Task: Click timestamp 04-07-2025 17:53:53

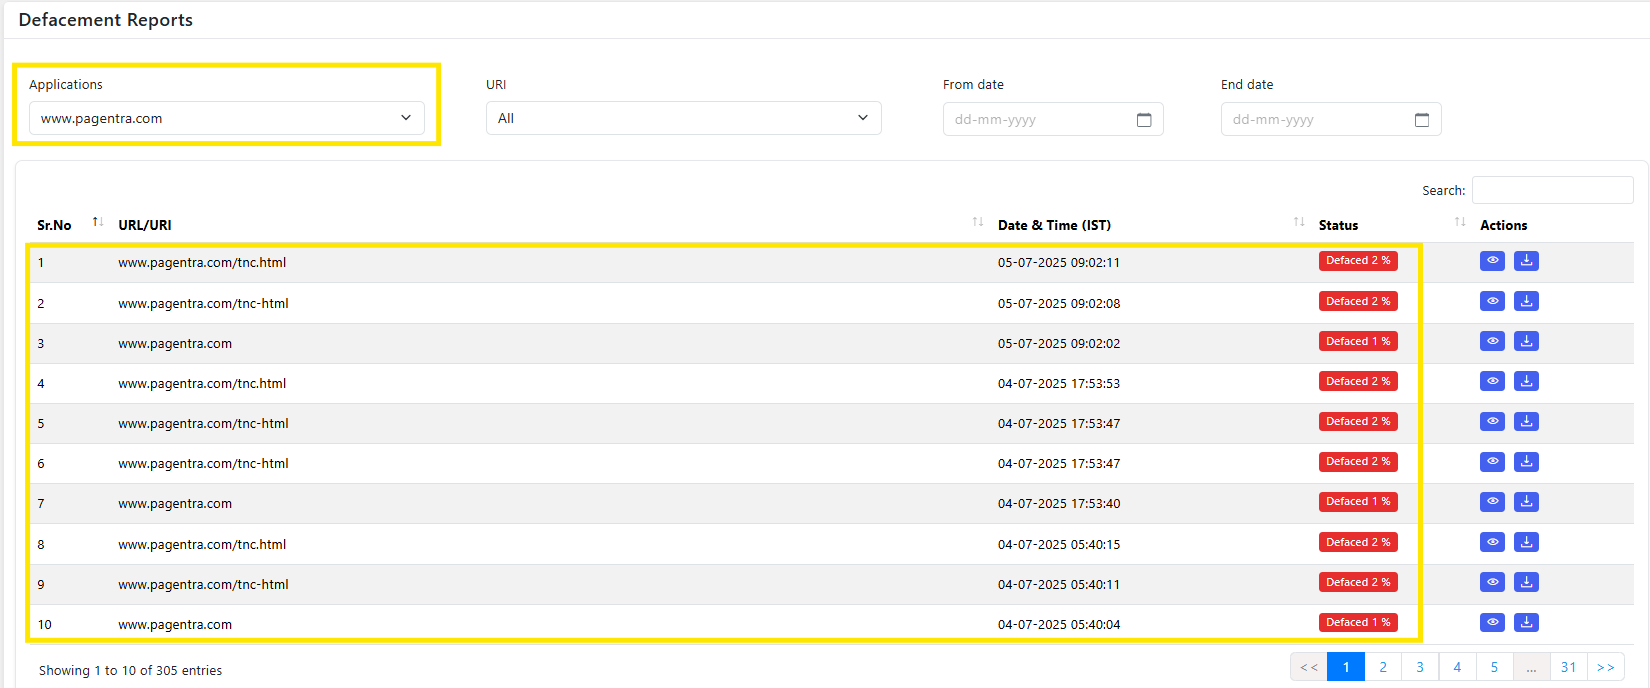Action: 1059,383
